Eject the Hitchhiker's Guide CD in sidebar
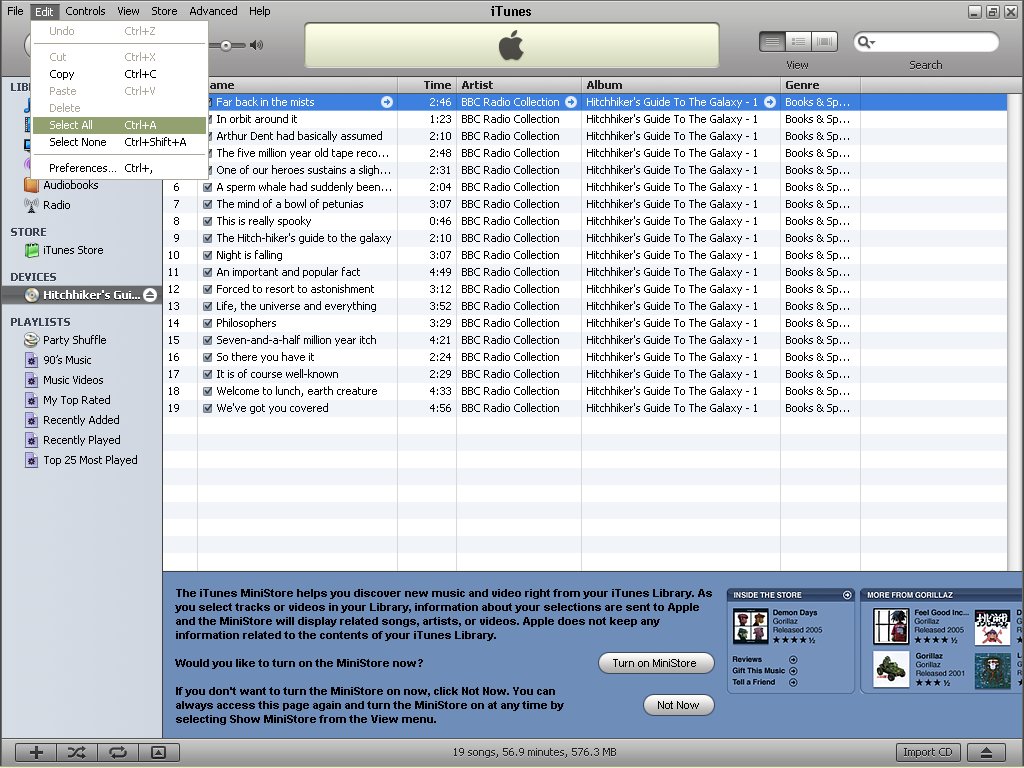This screenshot has width=1024, height=768. (150, 295)
